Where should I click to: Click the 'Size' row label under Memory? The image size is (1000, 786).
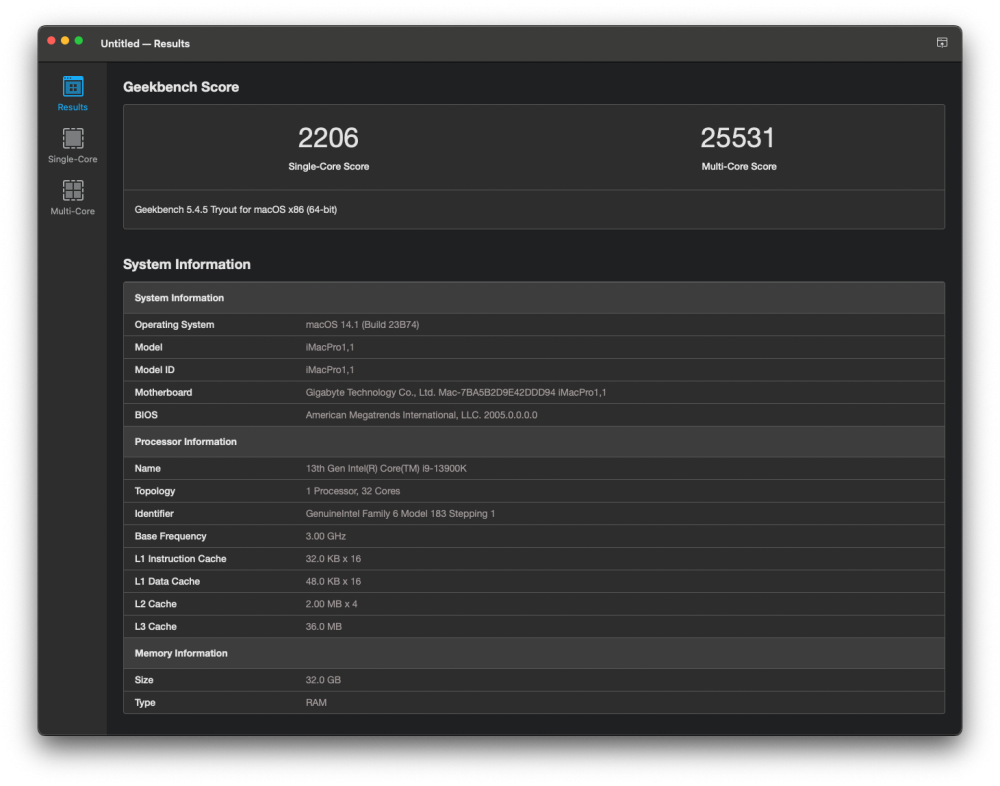(143, 680)
